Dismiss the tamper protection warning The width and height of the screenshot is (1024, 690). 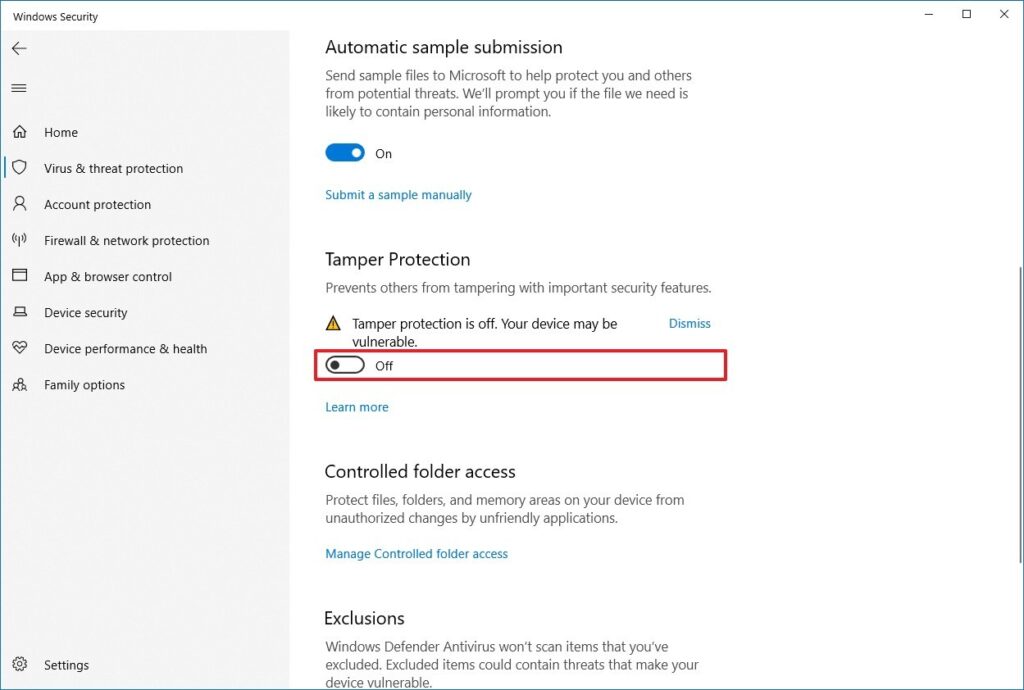click(x=689, y=324)
